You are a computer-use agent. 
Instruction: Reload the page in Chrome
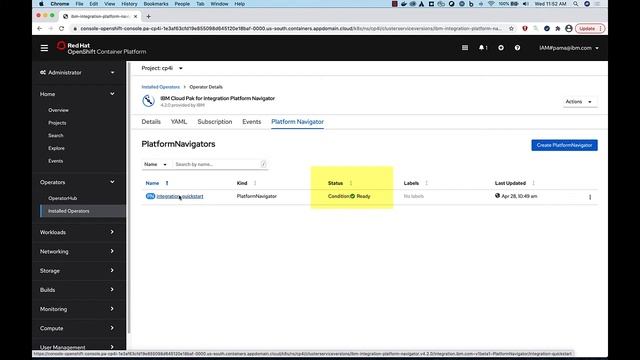(62, 29)
